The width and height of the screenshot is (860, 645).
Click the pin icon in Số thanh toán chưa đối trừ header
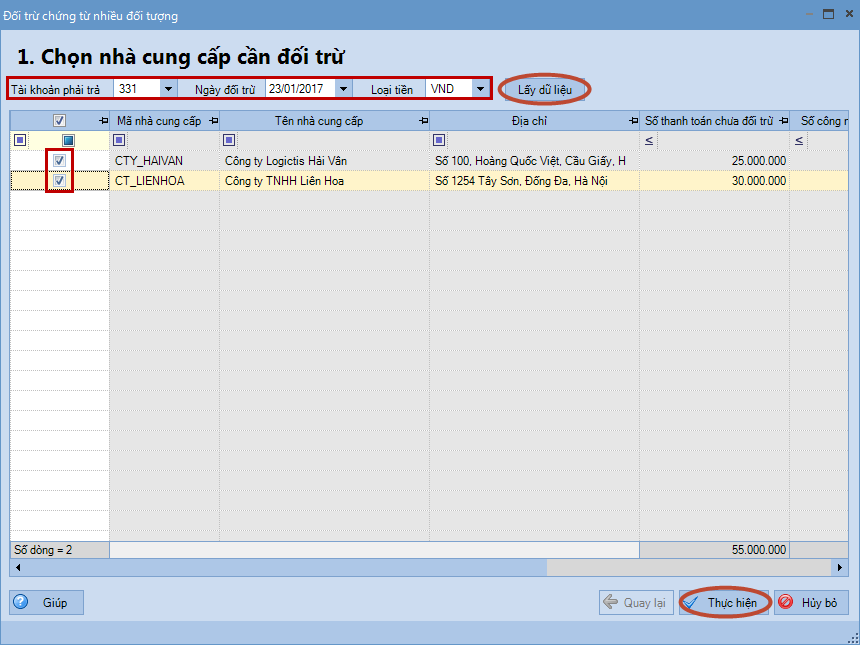(782, 121)
